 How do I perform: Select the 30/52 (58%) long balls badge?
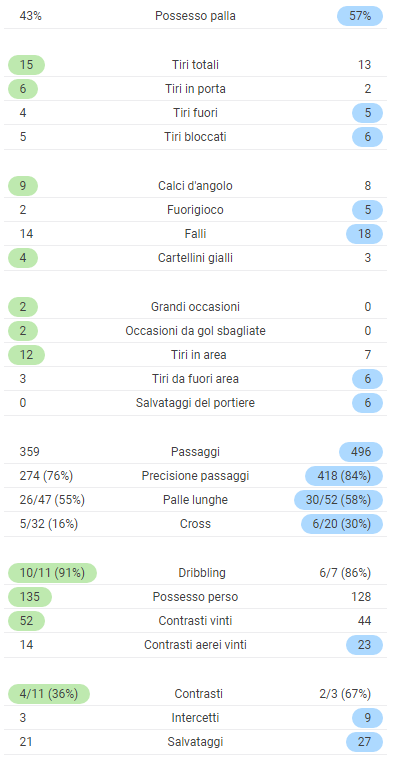(x=338, y=500)
